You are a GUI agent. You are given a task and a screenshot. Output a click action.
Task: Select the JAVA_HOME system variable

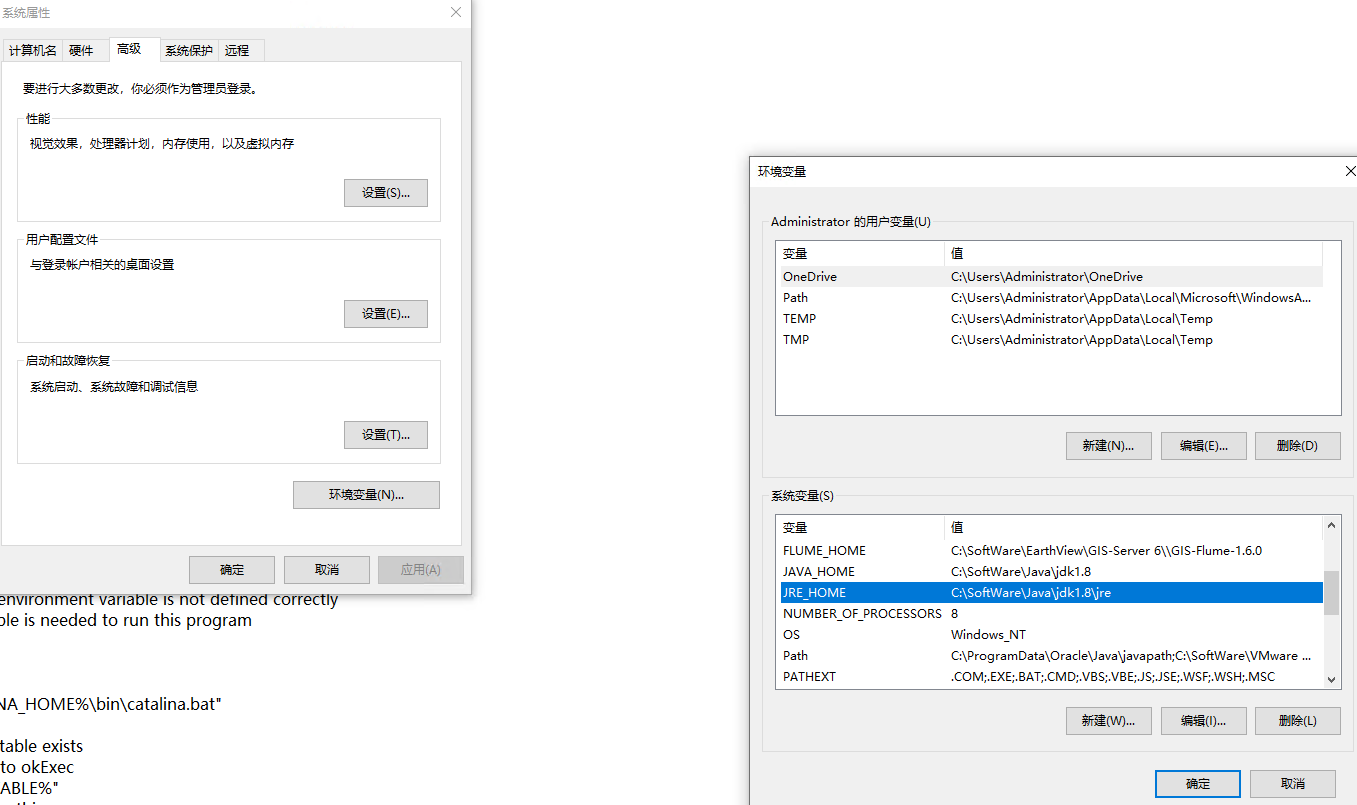[x=1049, y=572]
